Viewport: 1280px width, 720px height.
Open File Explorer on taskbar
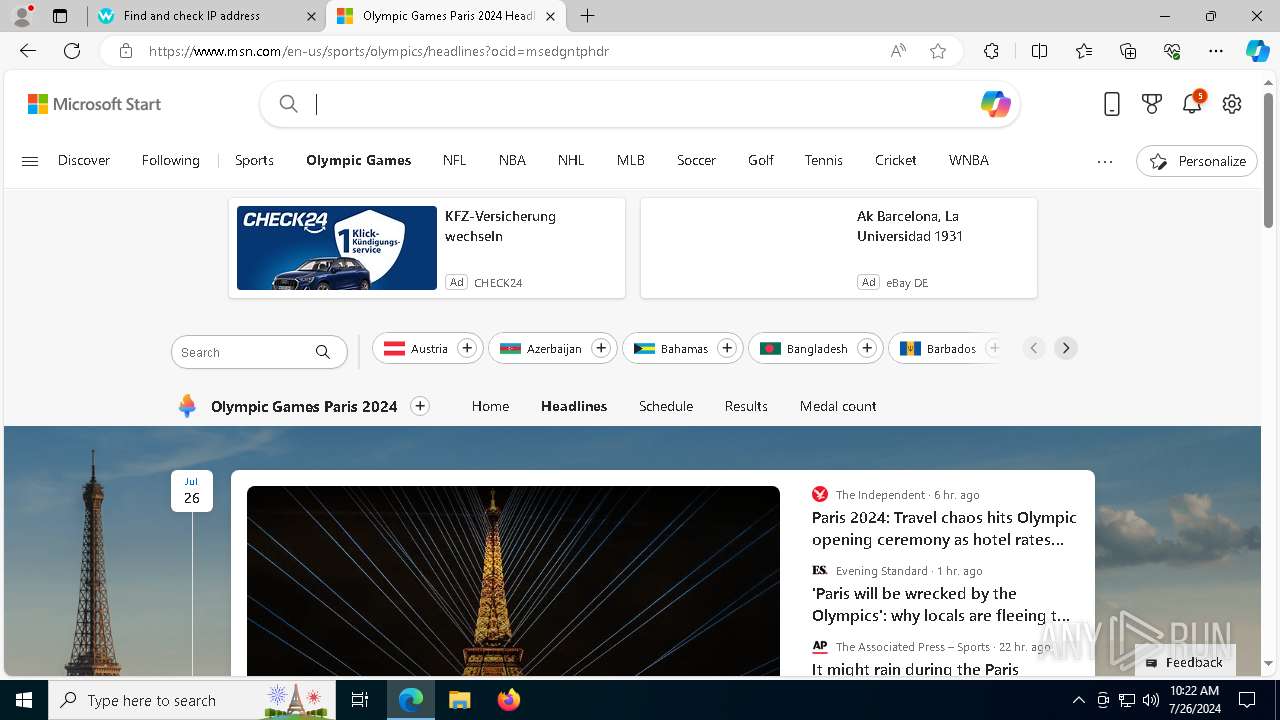(460, 700)
